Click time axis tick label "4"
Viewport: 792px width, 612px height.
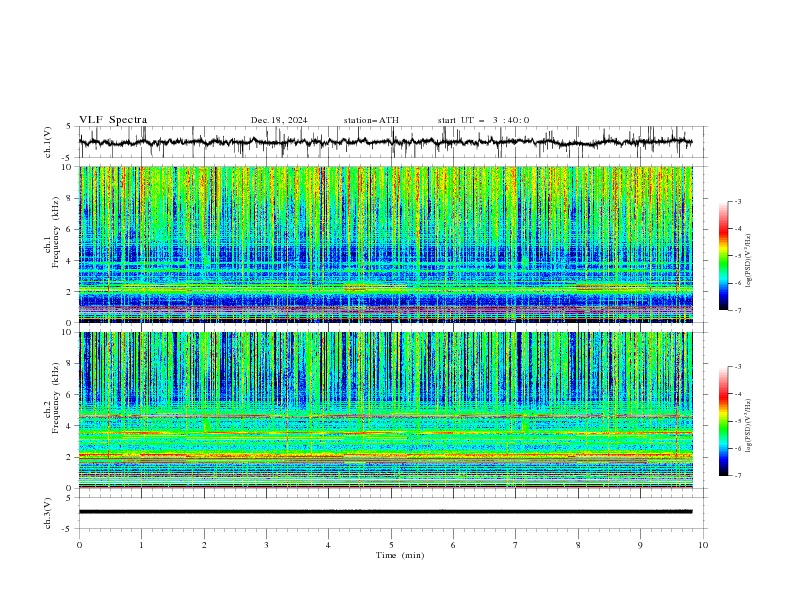[x=328, y=545]
